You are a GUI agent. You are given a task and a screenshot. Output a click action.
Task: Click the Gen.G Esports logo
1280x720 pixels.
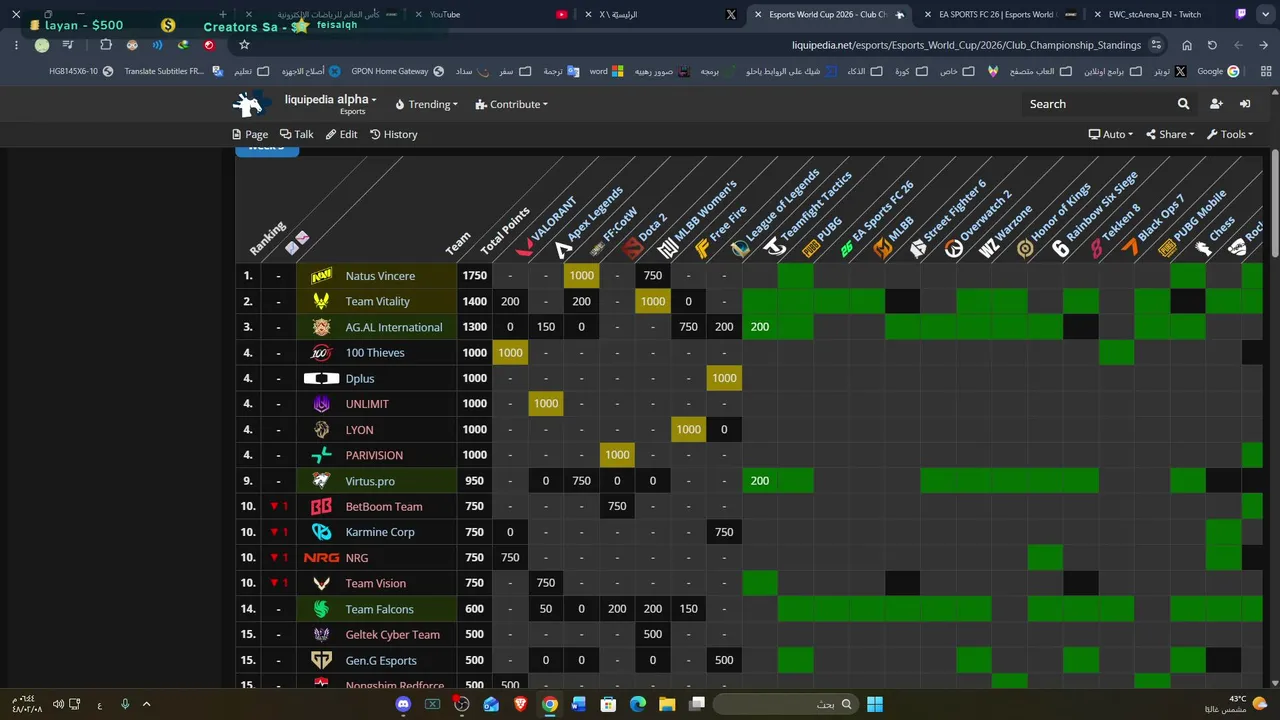coord(321,660)
